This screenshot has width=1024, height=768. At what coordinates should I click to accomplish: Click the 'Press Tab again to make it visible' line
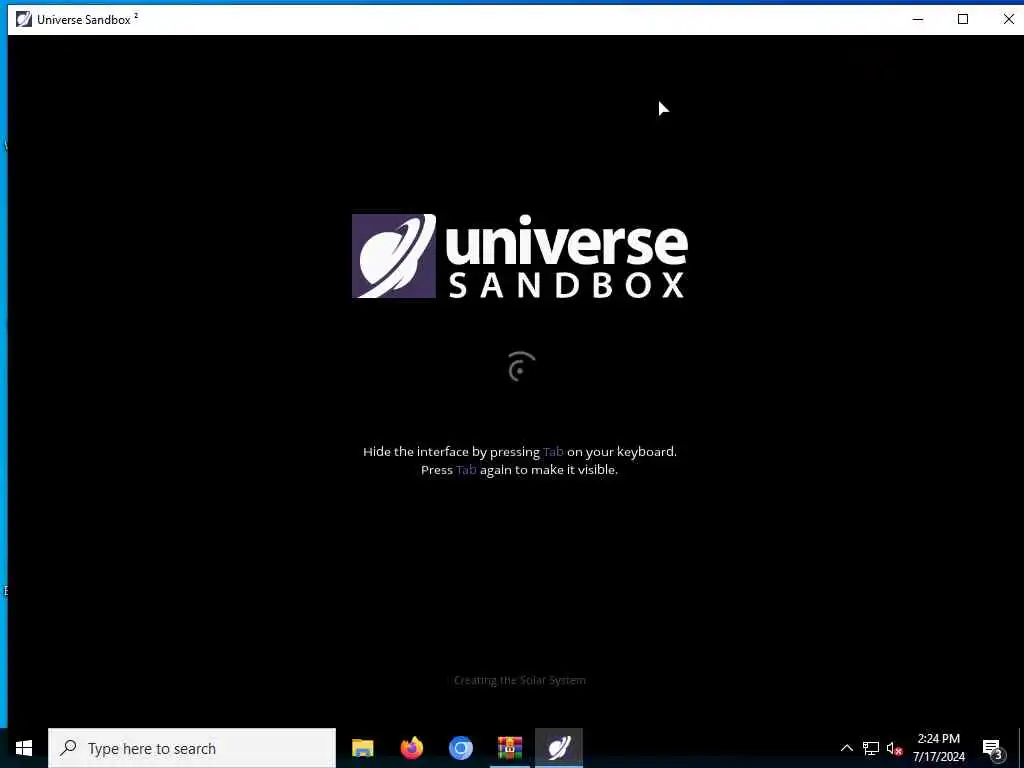[x=519, y=470]
